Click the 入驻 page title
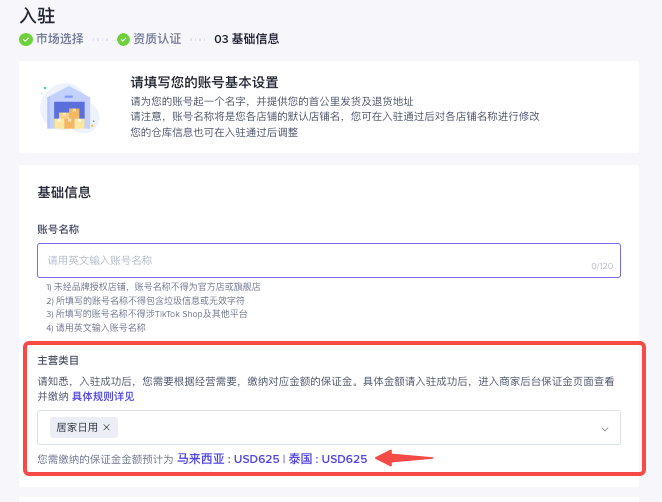Viewport: 662px width, 502px height. click(x=37, y=13)
